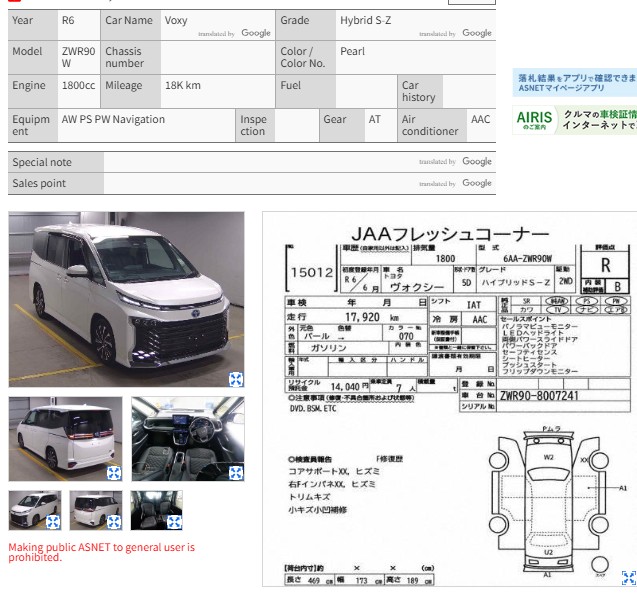Open the JAA auction inspection sheet image

(x=450, y=399)
